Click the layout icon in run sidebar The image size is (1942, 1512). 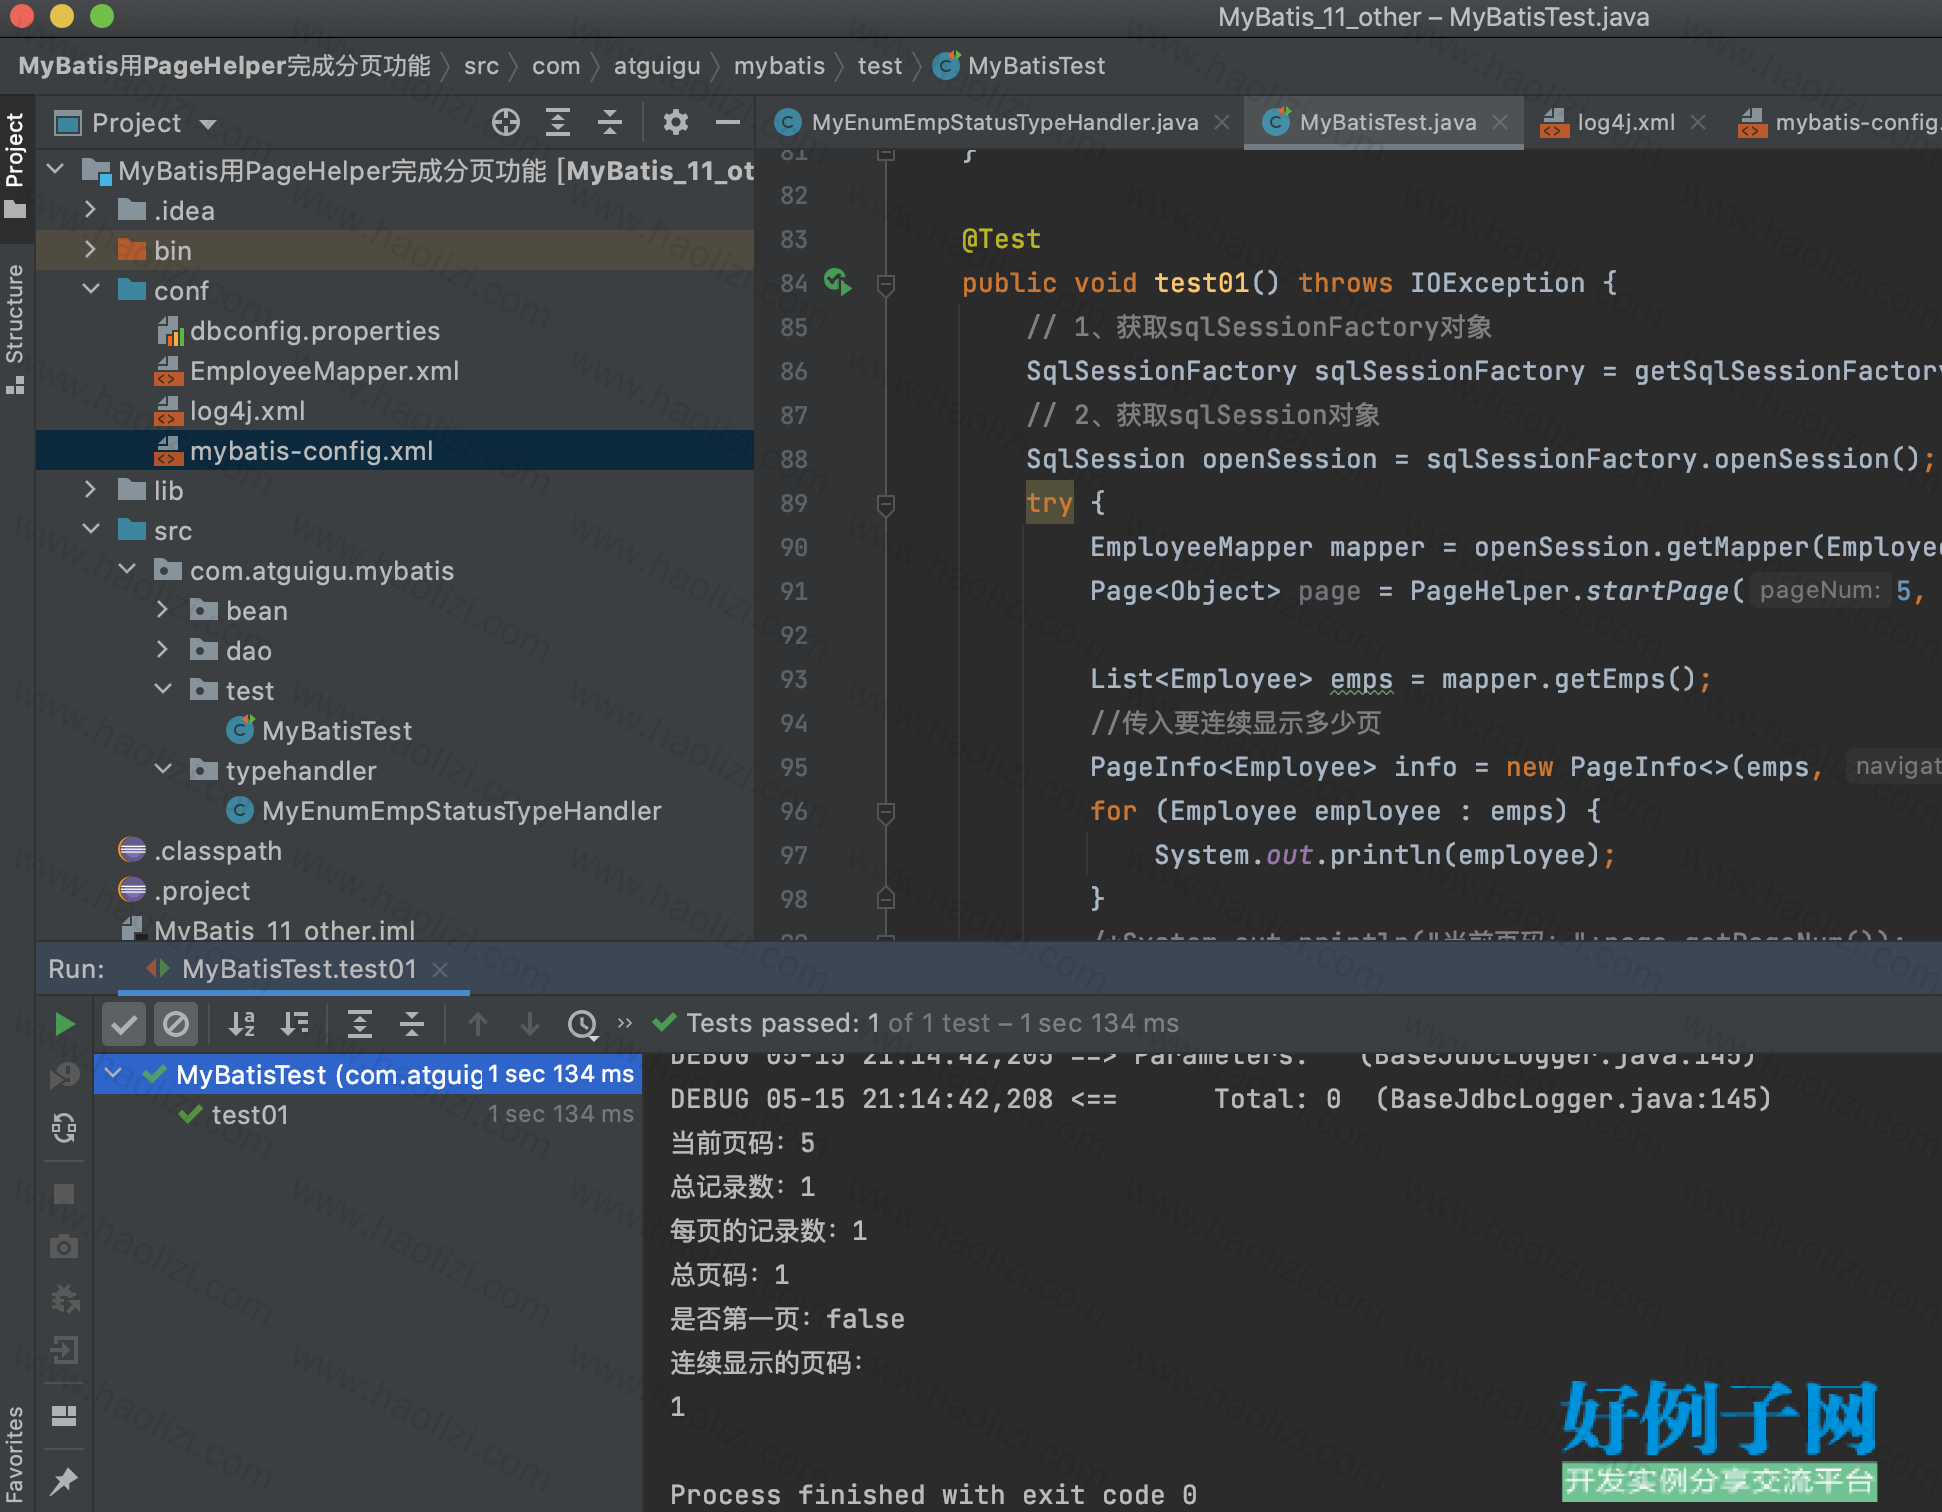[65, 1416]
